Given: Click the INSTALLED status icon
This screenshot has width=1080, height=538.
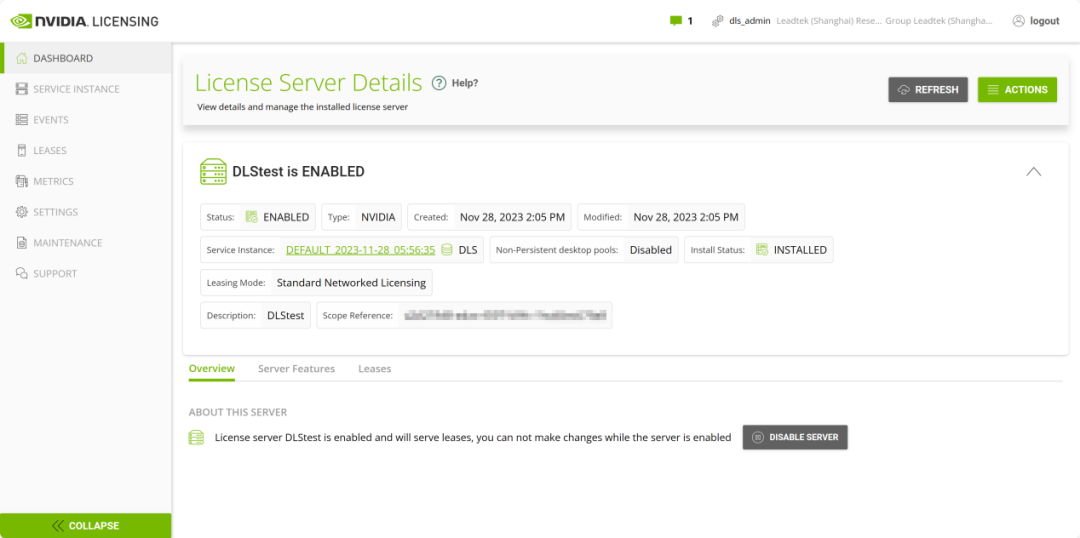Looking at the screenshot, I should 762,249.
